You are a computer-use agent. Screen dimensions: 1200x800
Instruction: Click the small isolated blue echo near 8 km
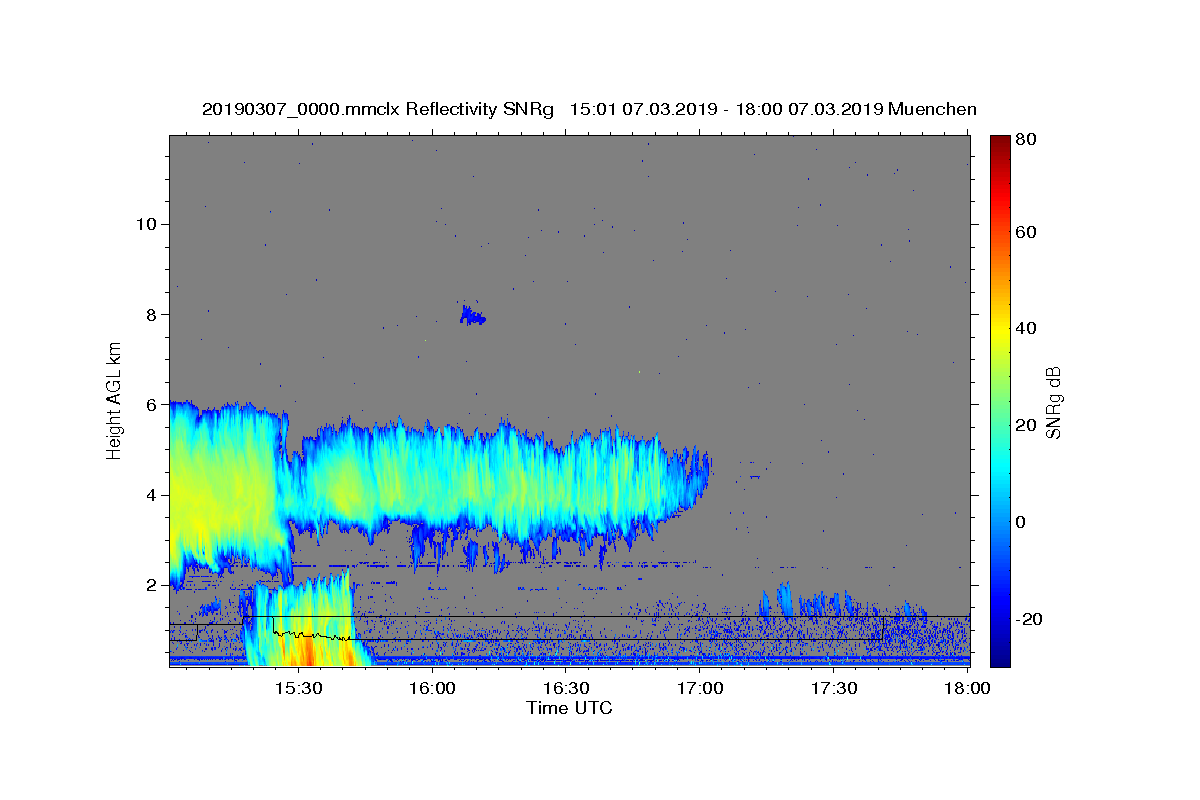point(472,316)
